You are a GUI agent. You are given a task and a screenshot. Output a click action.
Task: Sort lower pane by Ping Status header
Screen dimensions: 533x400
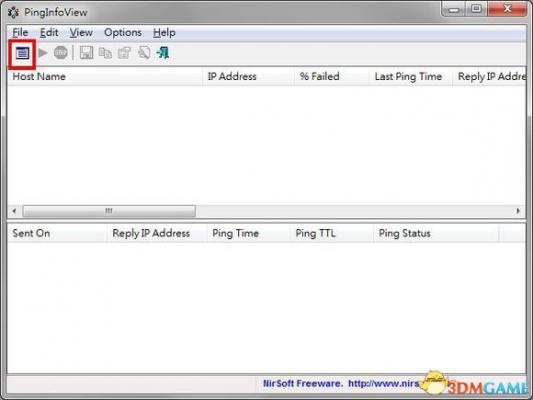(436, 233)
